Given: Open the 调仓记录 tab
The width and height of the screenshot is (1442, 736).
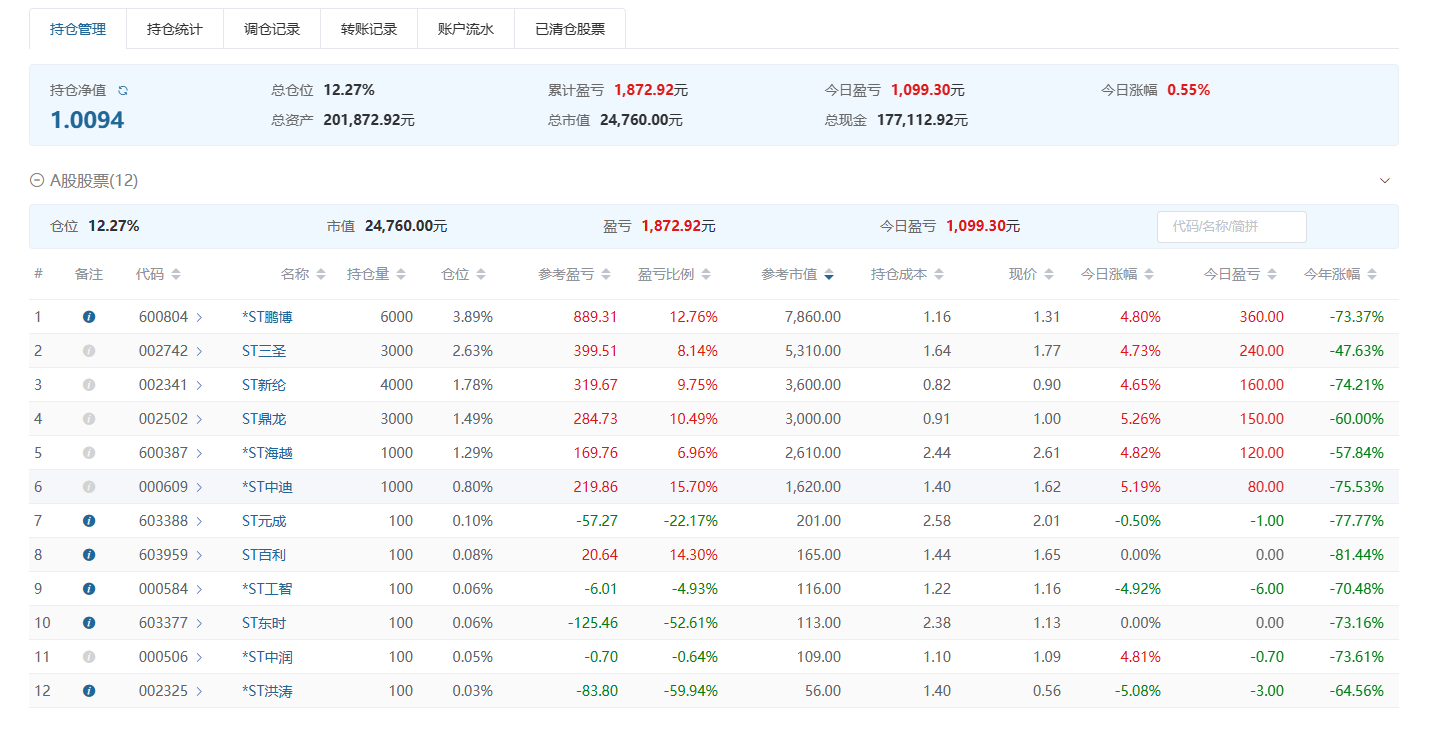Looking at the screenshot, I should (272, 29).
